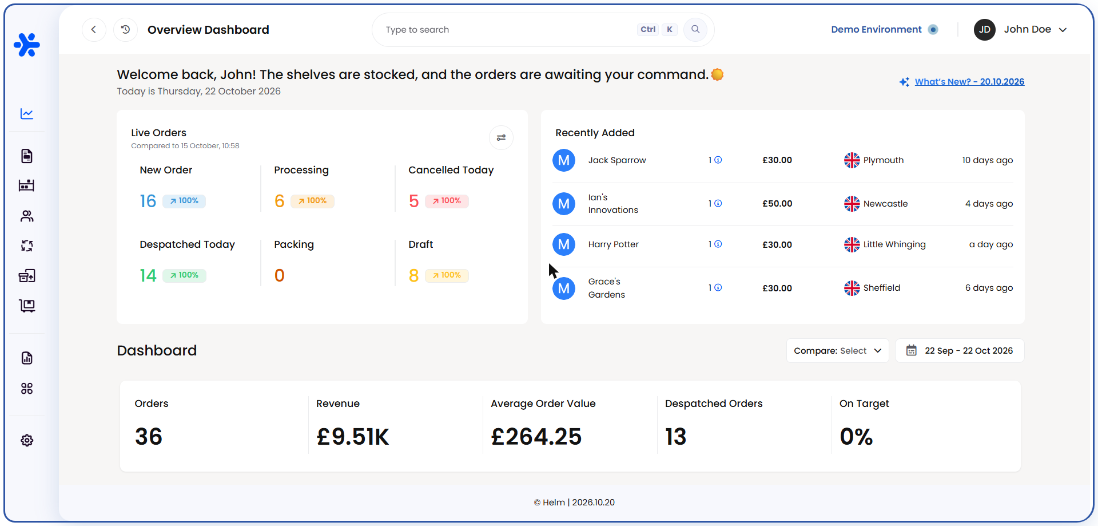Open the 22 Sep - 22 Oct 2026 date picker
The image size is (1098, 526).
[959, 351]
